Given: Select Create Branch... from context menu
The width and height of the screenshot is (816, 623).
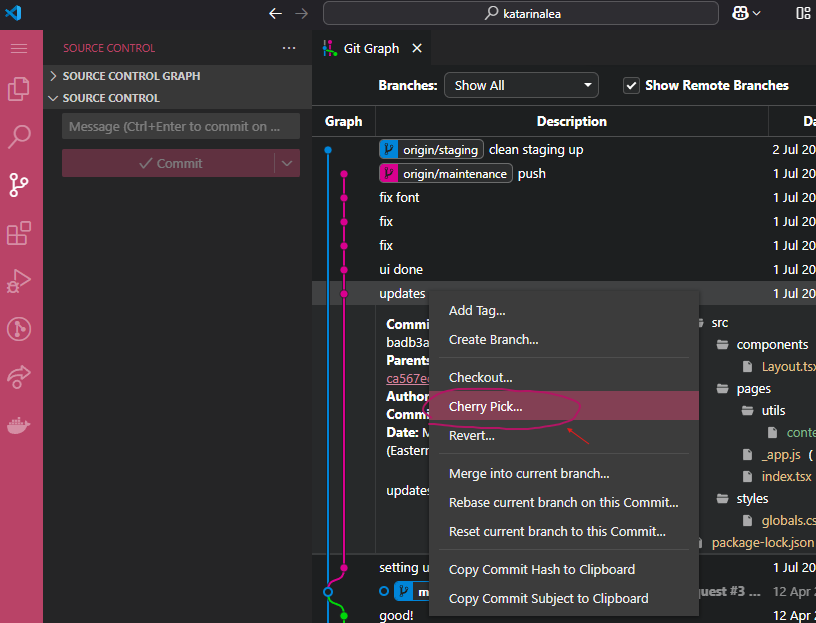Looking at the screenshot, I should (564, 340).
